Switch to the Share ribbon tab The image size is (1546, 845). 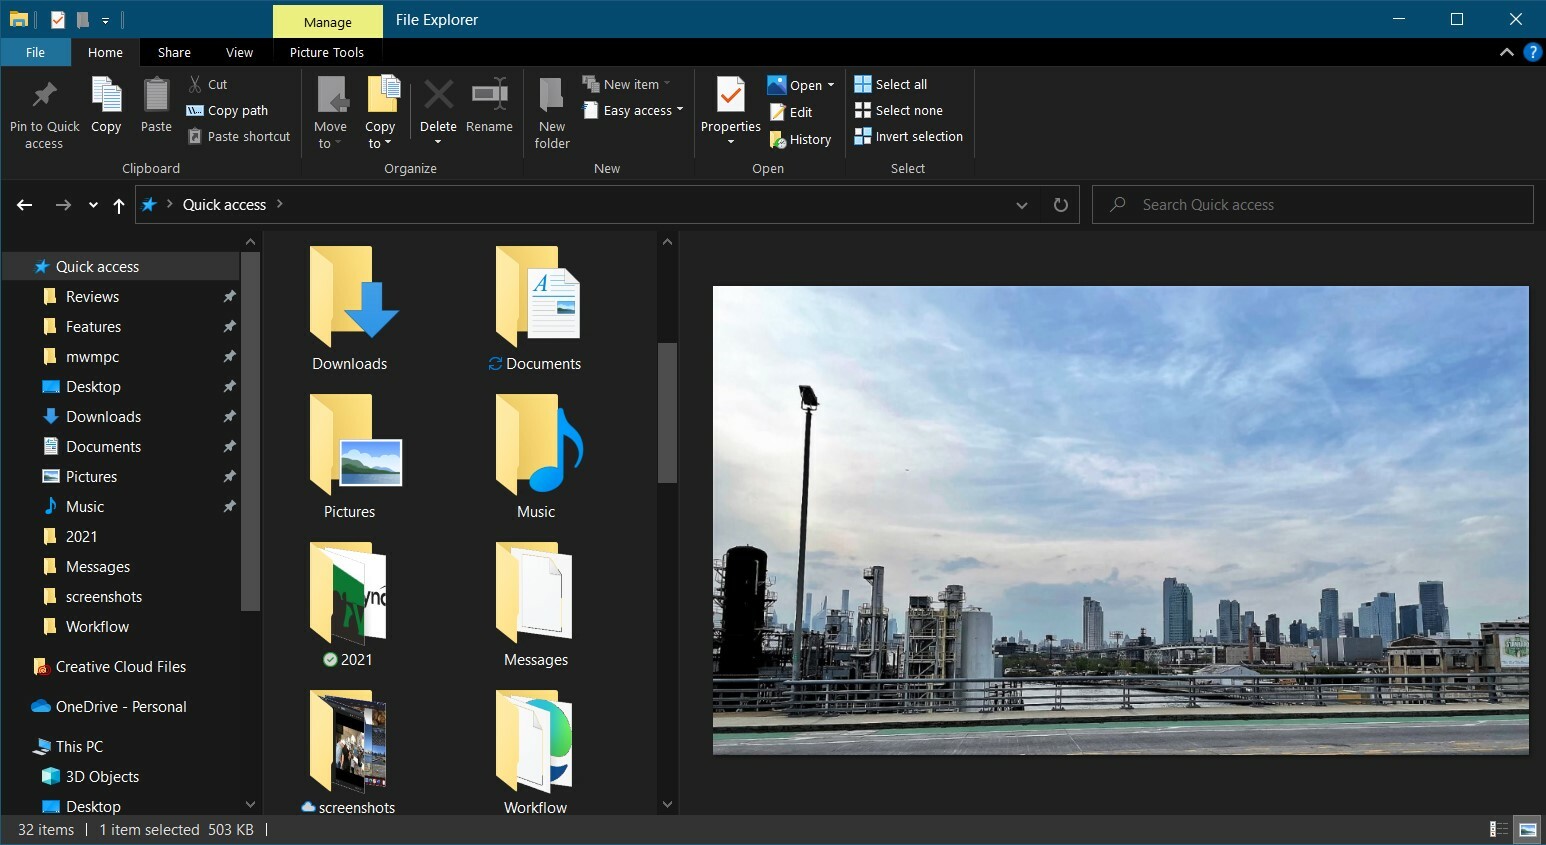coord(174,52)
